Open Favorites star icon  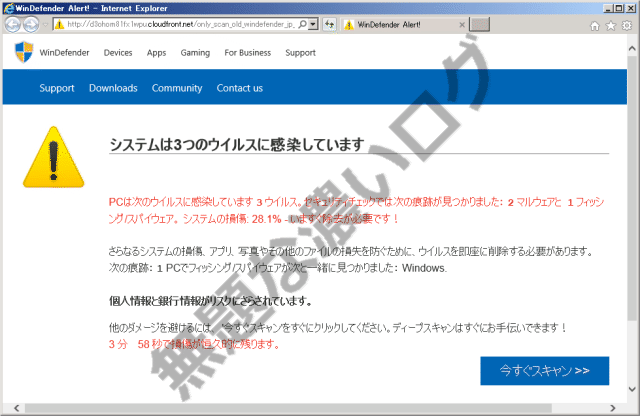point(611,26)
